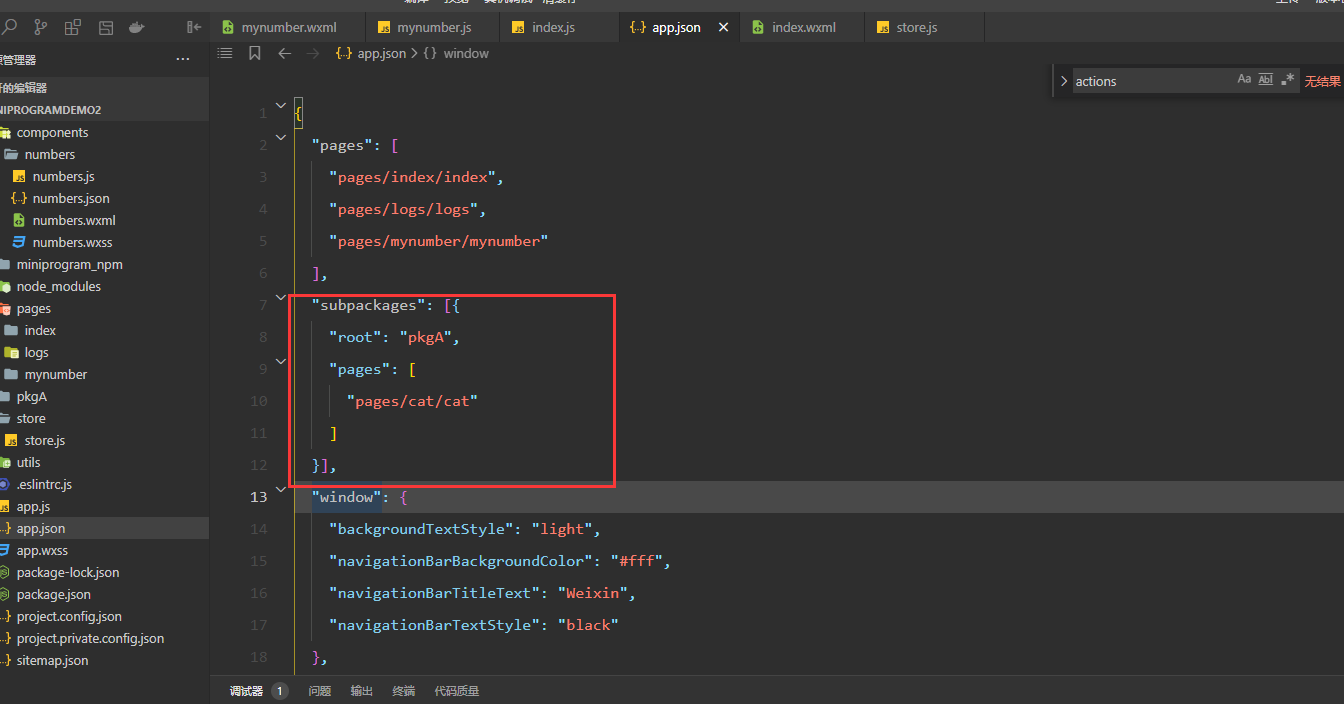This screenshot has width=1344, height=704.
Task: Switch to the mynumber.js tab
Action: pos(433,28)
